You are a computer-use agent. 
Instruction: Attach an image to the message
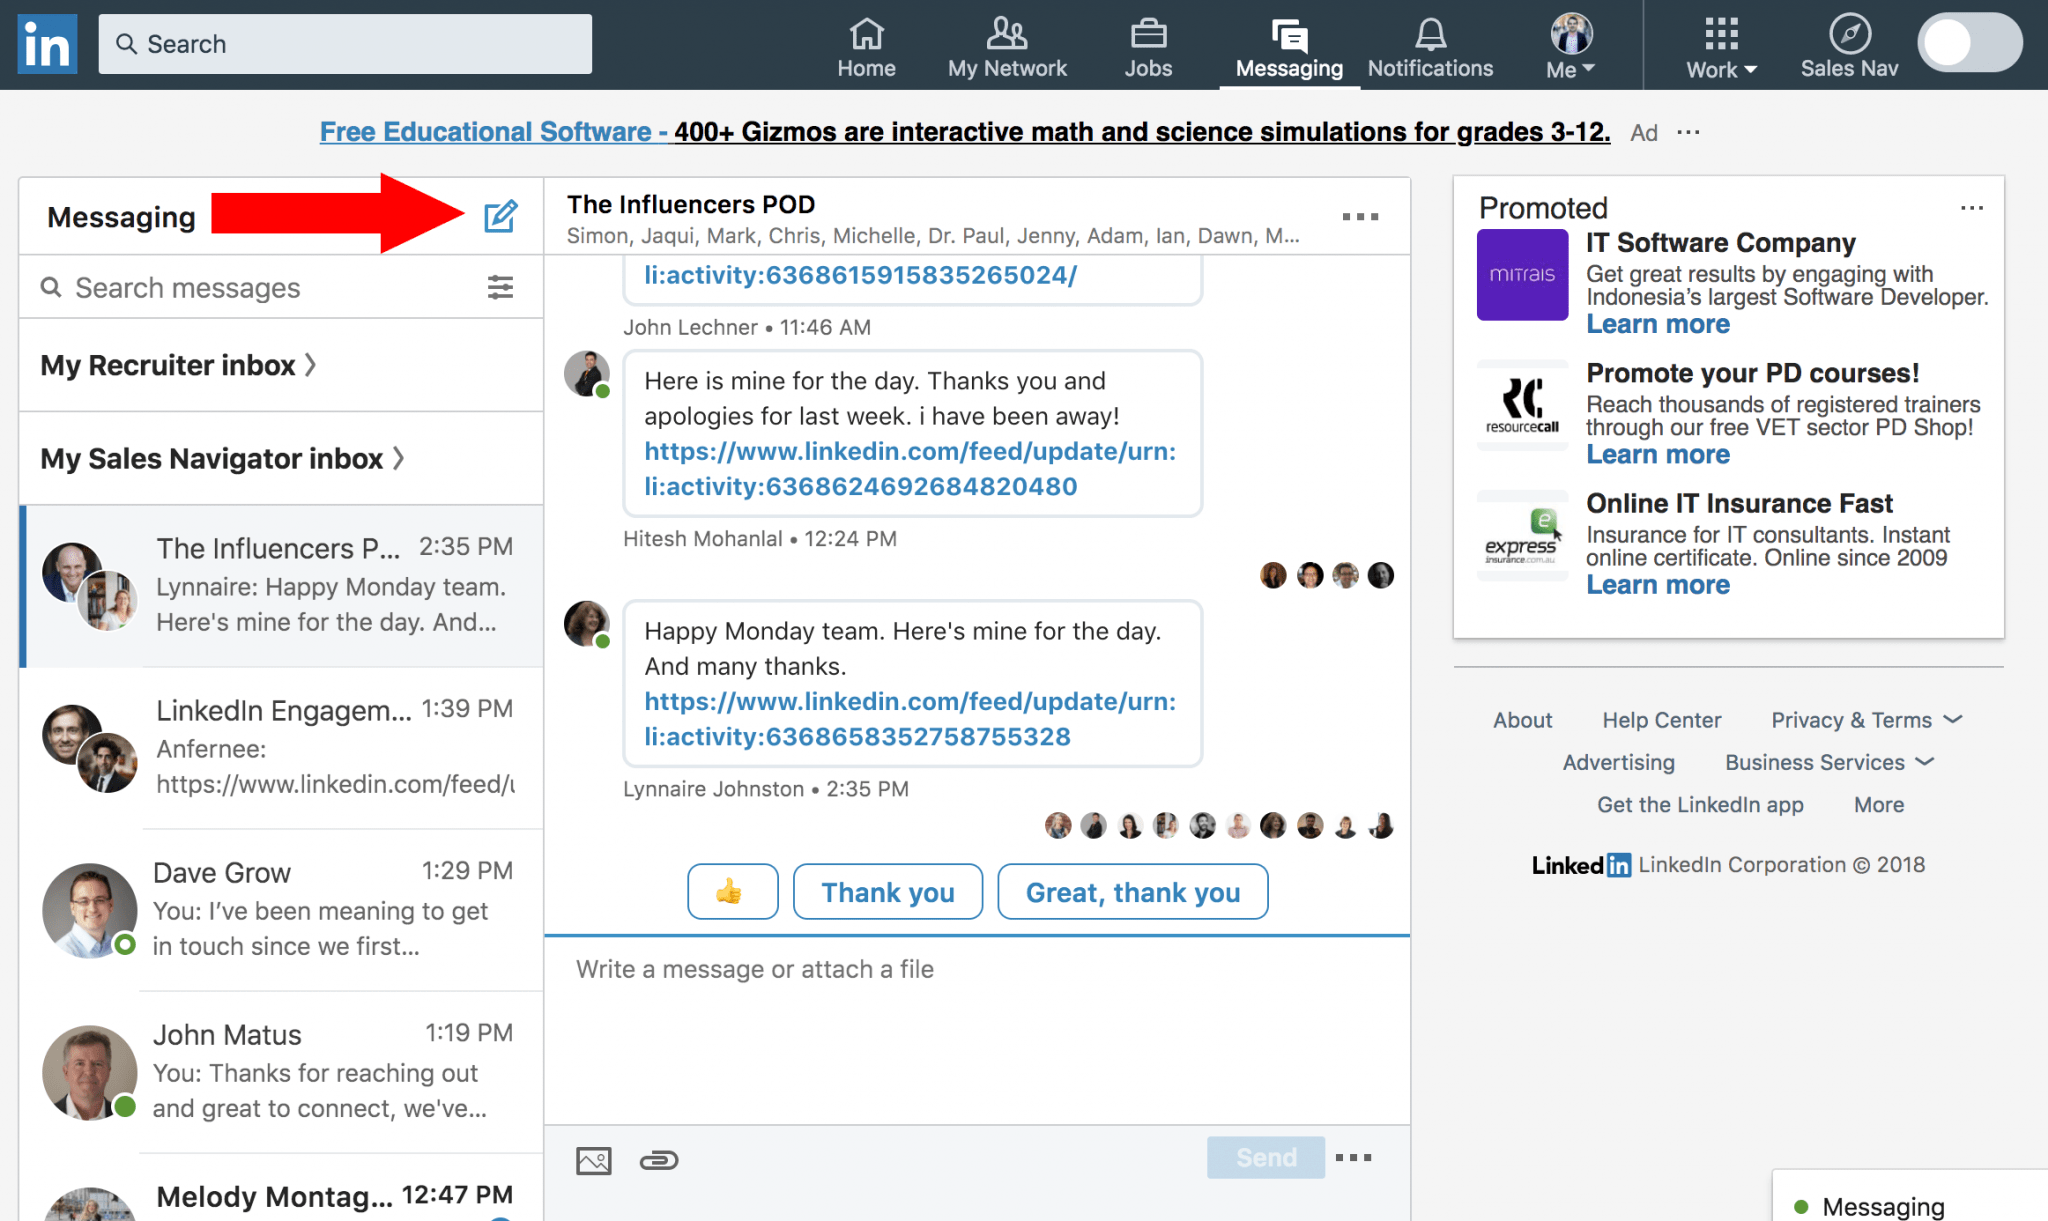coord(594,1160)
